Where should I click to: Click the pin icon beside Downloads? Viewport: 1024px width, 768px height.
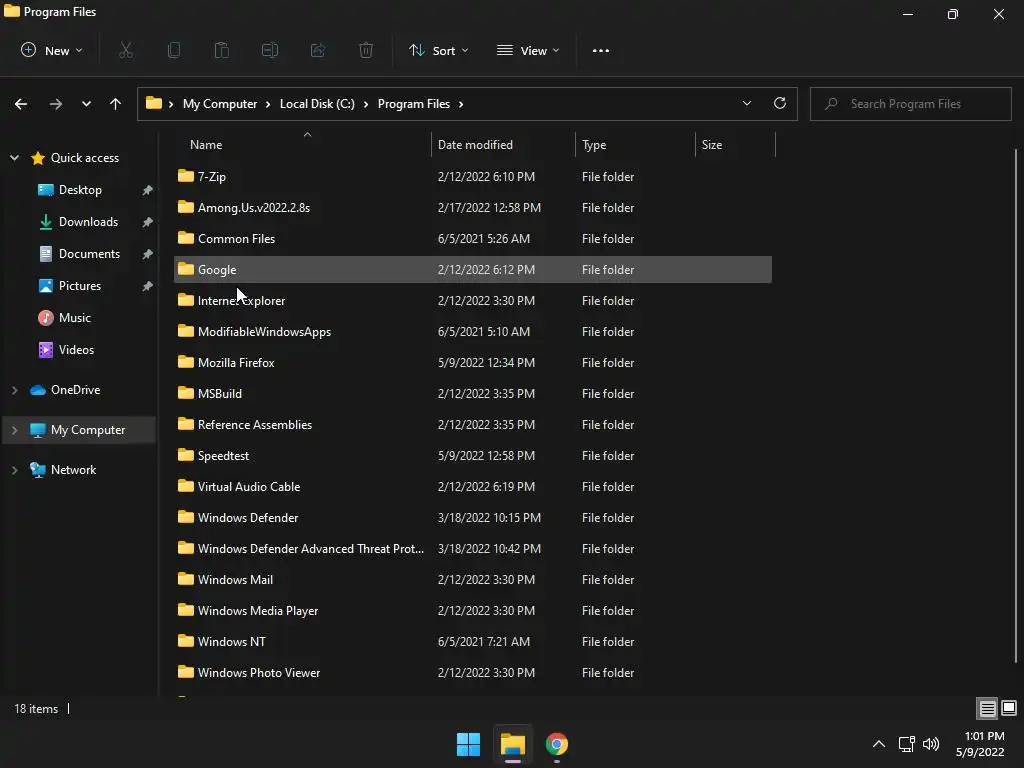coord(148,222)
